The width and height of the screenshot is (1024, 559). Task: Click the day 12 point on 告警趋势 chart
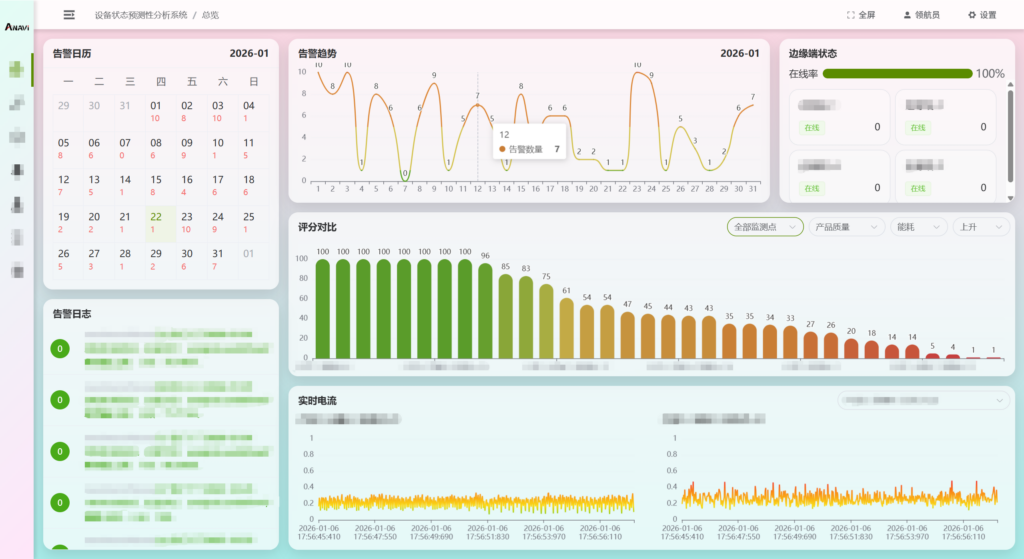pyautogui.click(x=477, y=105)
